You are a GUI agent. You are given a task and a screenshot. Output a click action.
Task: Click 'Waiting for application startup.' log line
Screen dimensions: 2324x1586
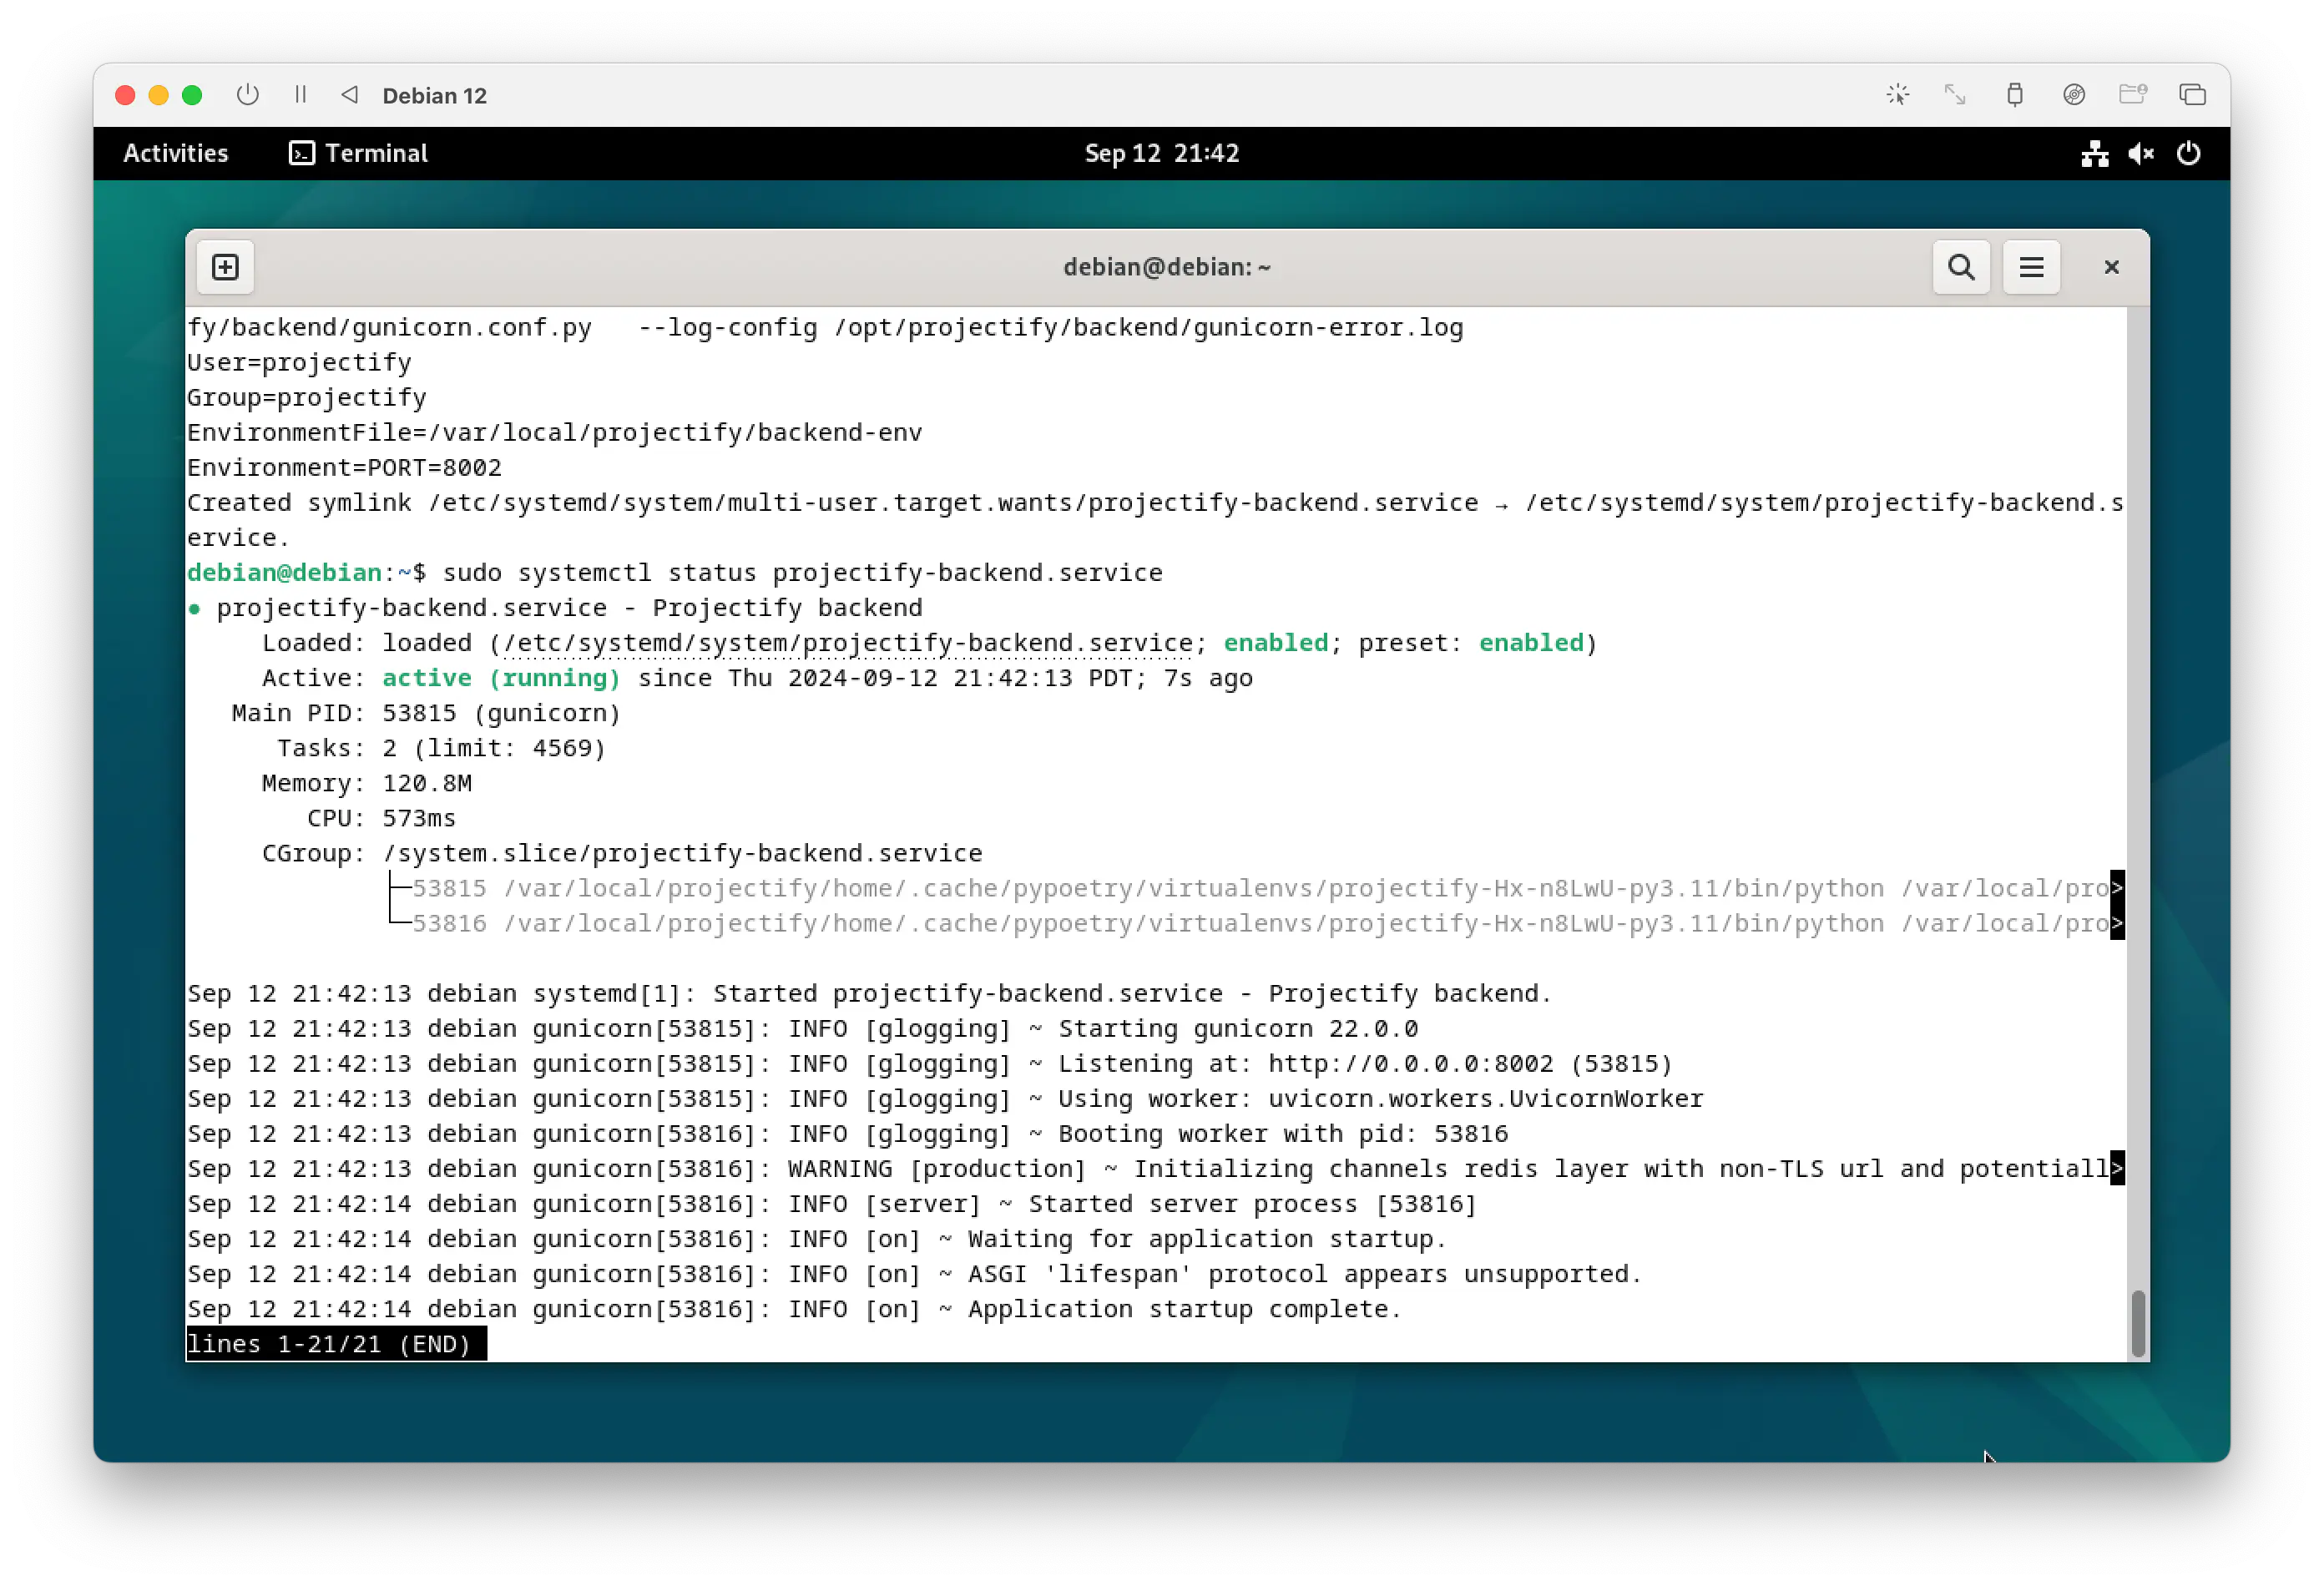point(817,1238)
